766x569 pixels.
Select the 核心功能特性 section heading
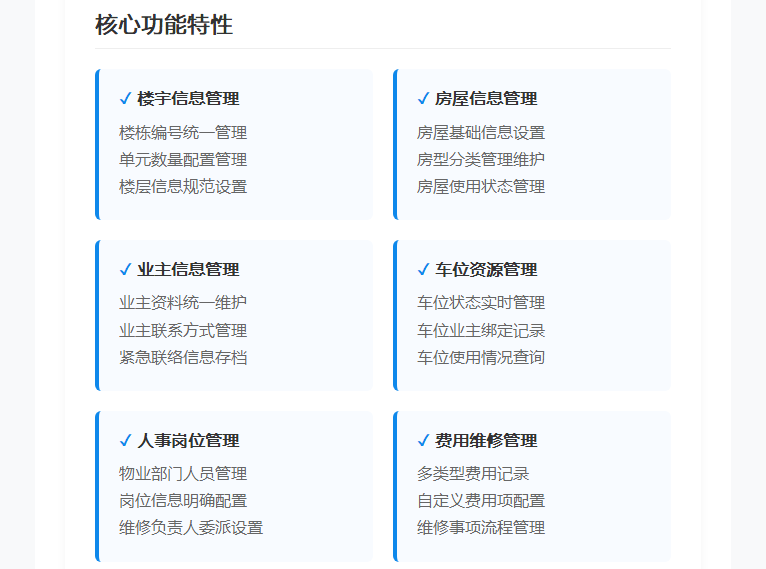click(164, 25)
